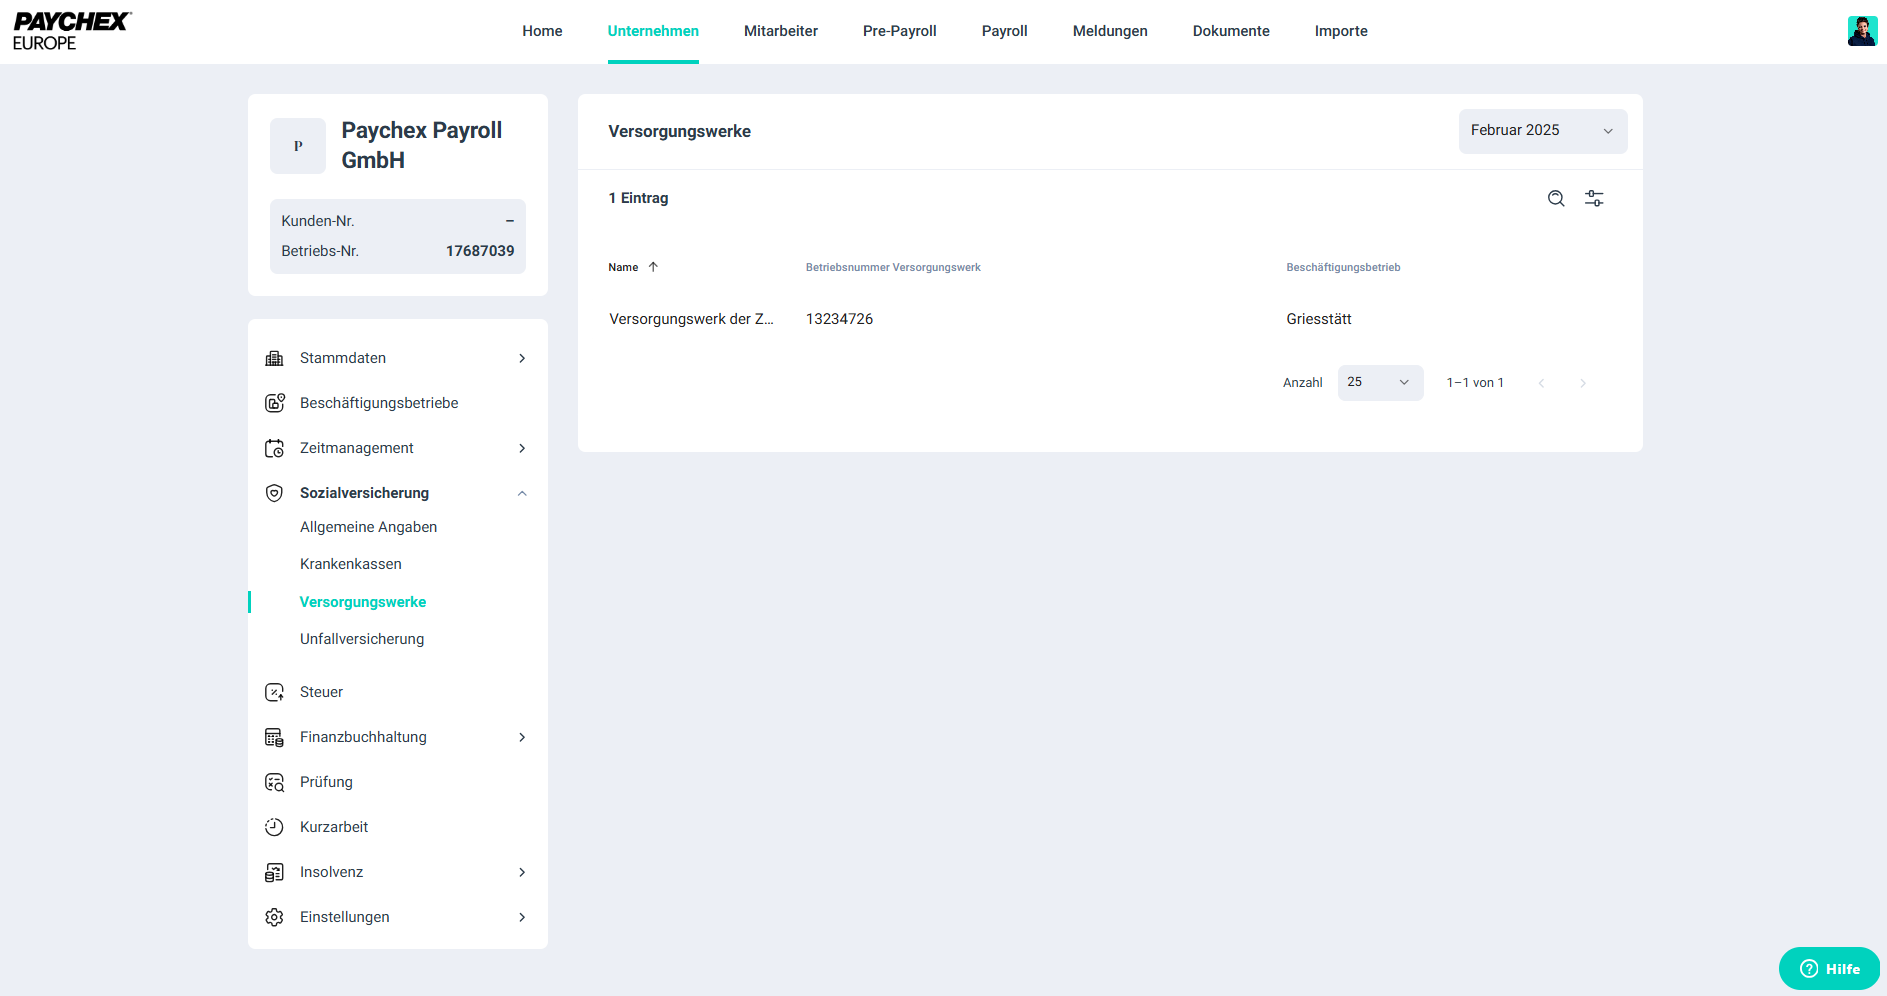Click the Beschäftigungsbetriebe sidebar icon

pyautogui.click(x=274, y=403)
